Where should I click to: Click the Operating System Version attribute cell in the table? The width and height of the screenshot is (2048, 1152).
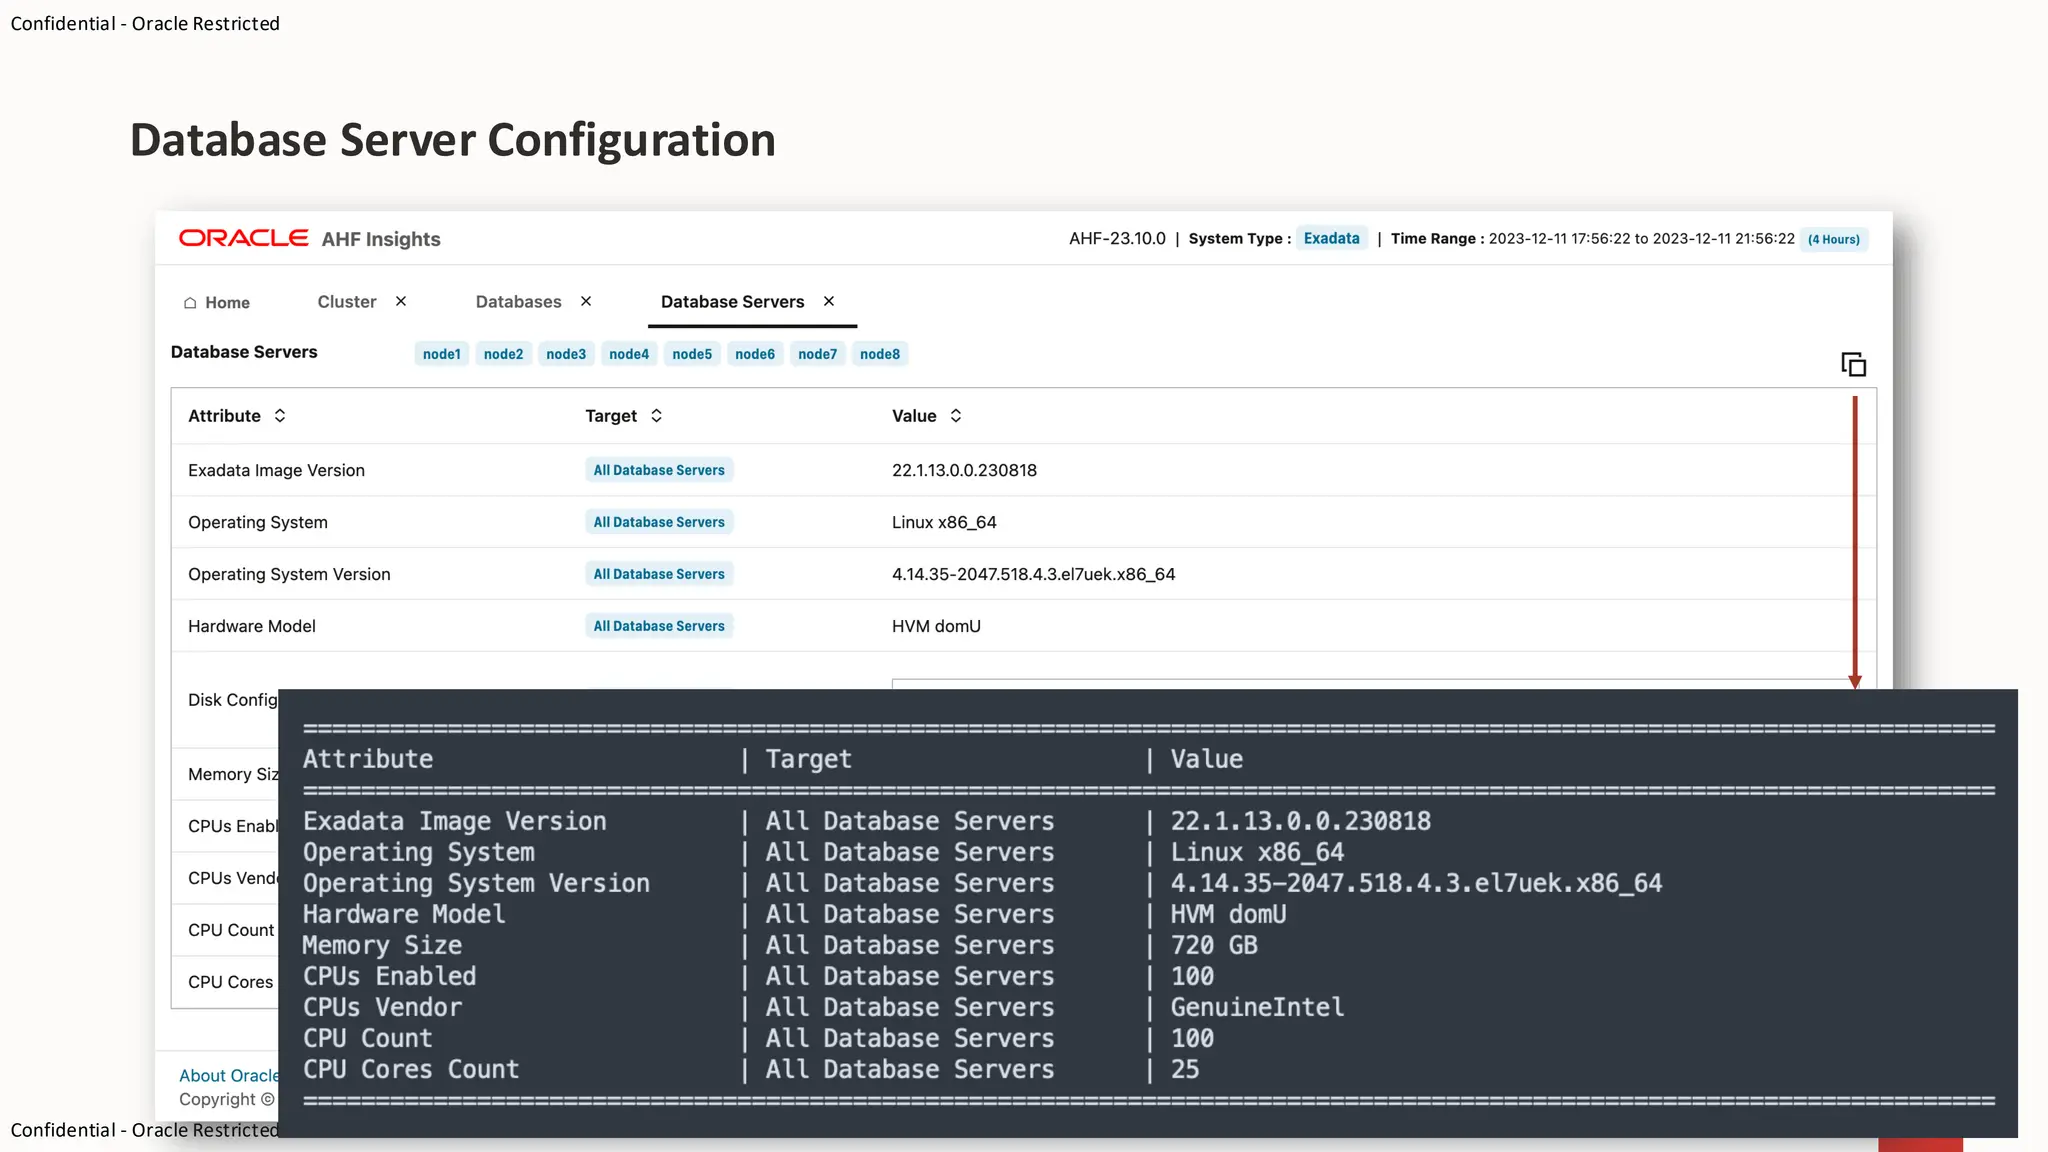pyautogui.click(x=289, y=574)
